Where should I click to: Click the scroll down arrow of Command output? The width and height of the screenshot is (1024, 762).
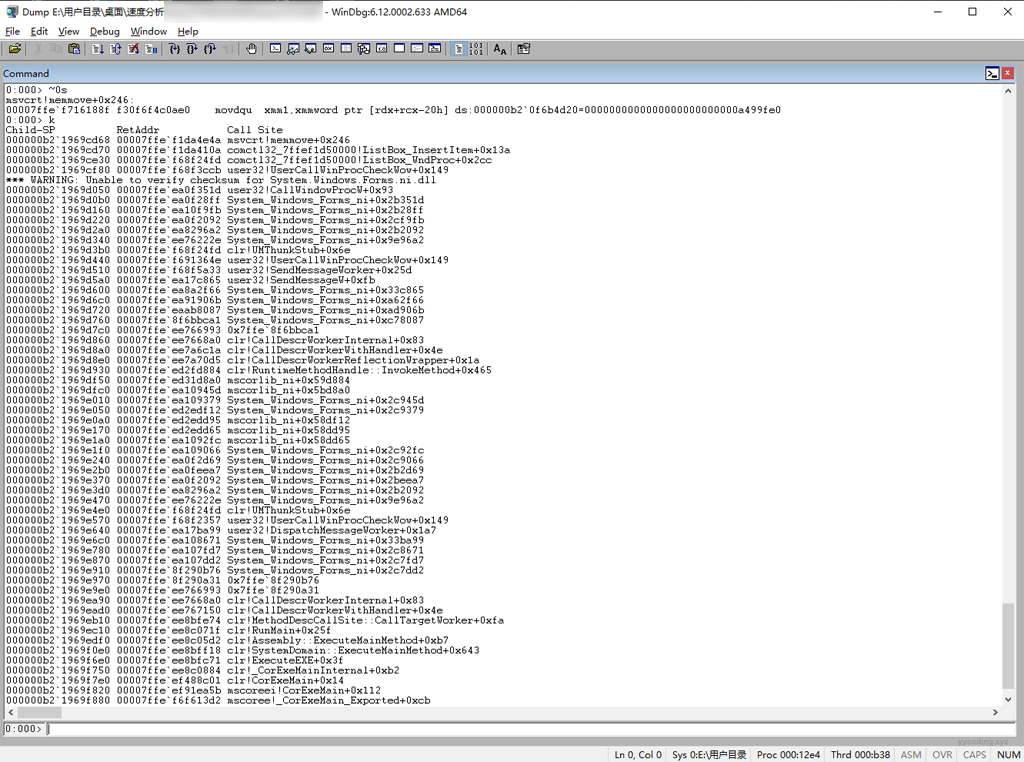point(1008,699)
